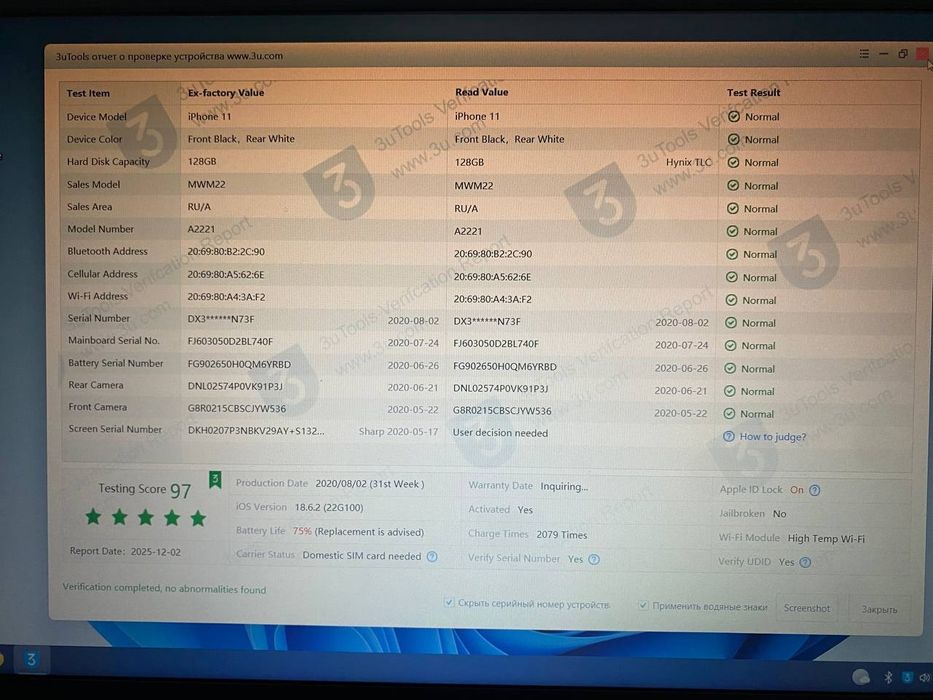Click the 'Test Item' column header
Screen dimensions: 933x700
click(88, 93)
